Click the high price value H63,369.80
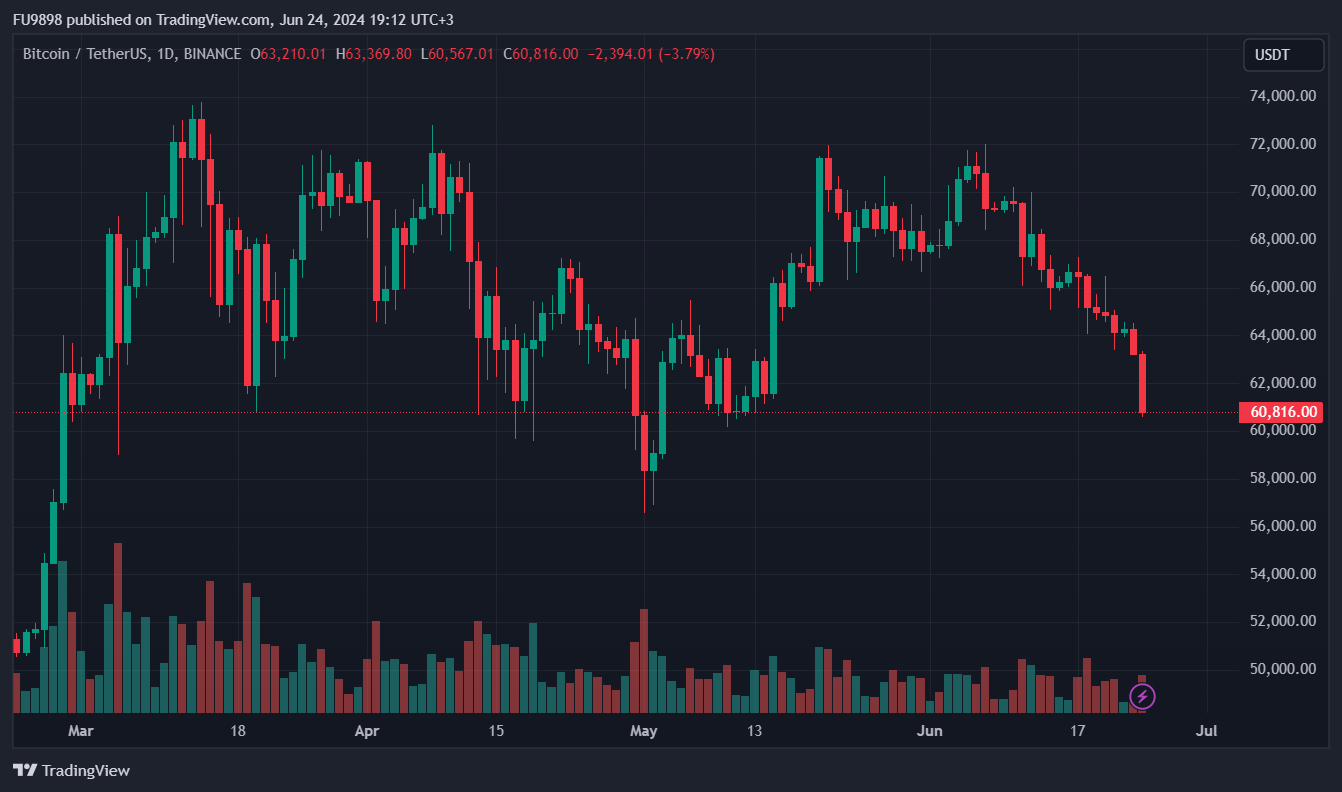The height and width of the screenshot is (792, 1342). coord(373,54)
